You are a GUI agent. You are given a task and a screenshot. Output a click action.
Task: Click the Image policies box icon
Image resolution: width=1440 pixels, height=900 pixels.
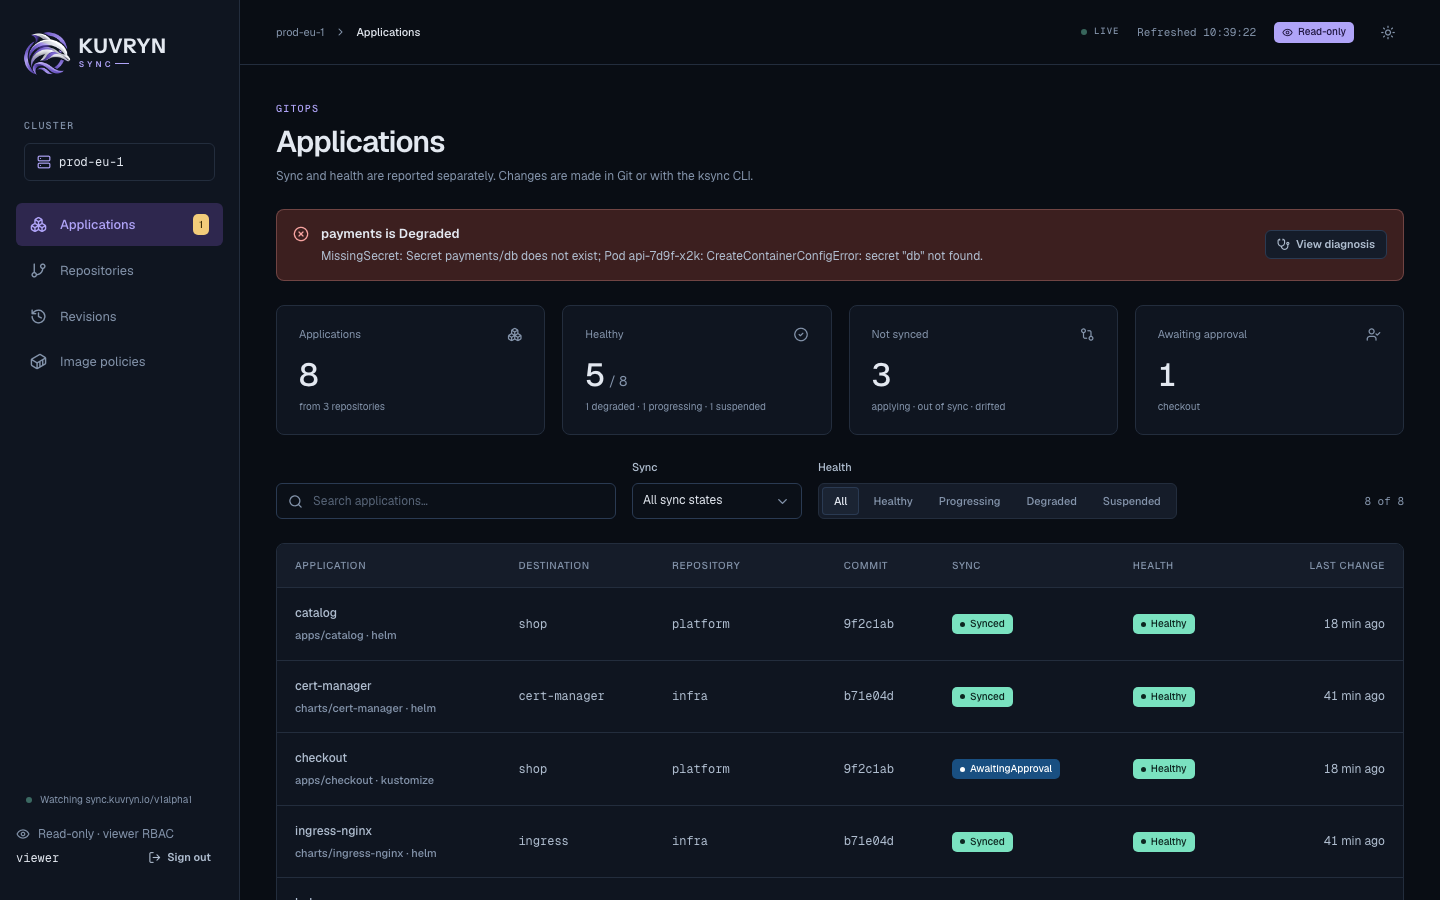[x=39, y=362]
